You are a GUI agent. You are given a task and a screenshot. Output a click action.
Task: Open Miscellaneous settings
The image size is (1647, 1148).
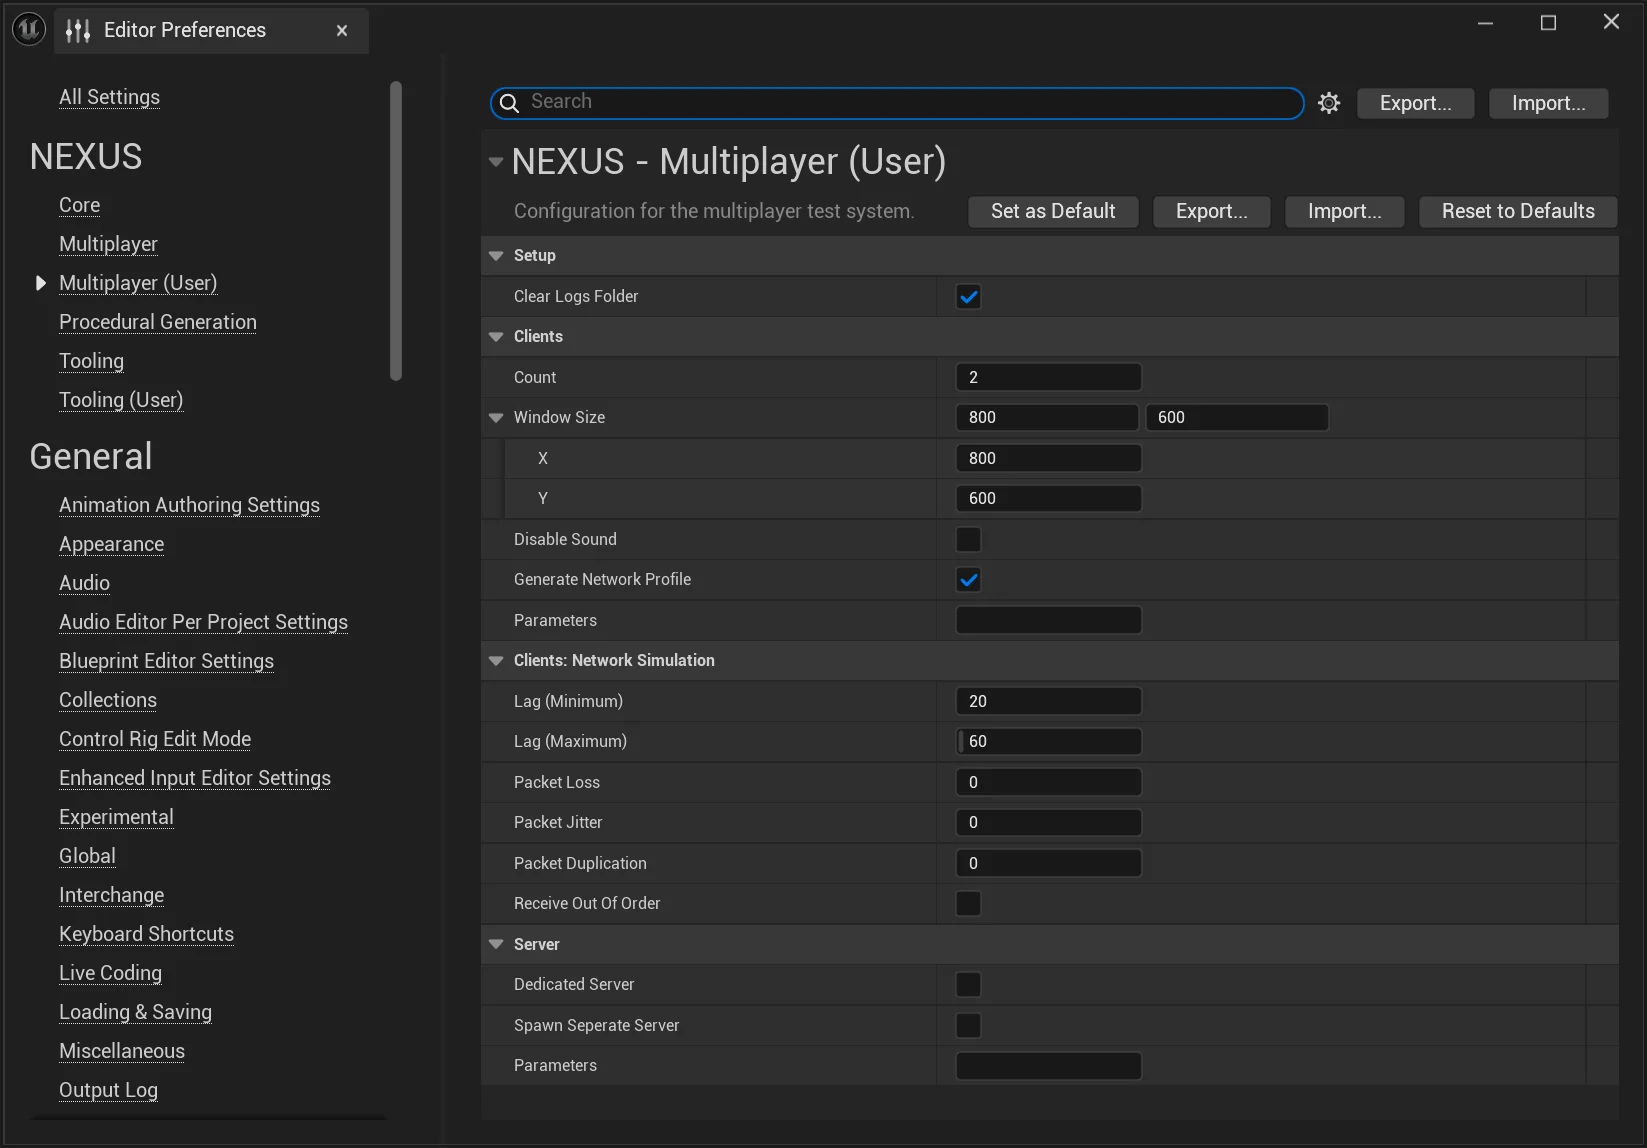122,1051
